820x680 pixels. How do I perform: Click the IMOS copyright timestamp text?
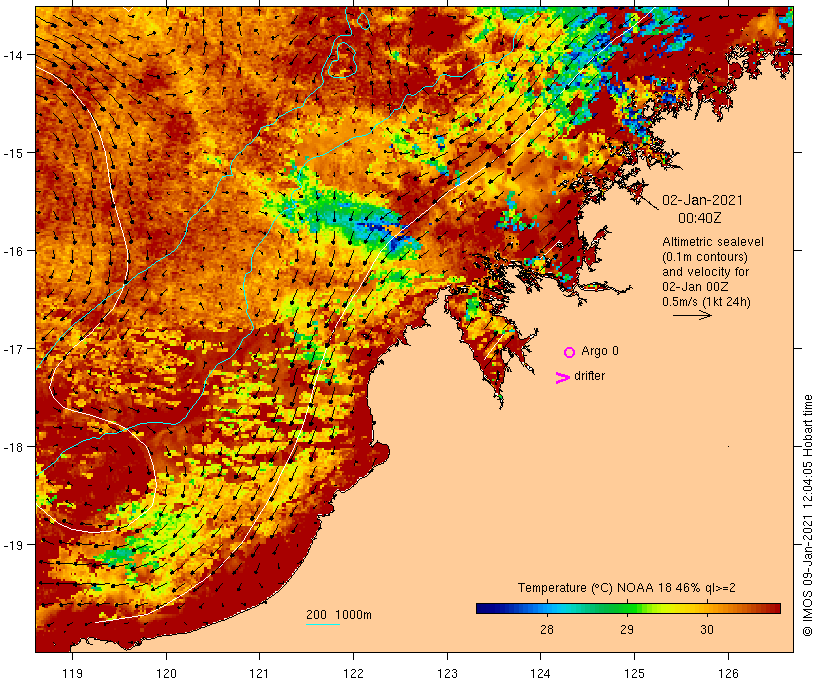(x=807, y=516)
